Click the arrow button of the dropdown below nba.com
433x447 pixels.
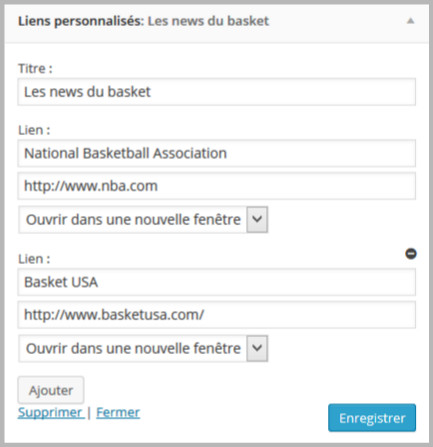257,220
